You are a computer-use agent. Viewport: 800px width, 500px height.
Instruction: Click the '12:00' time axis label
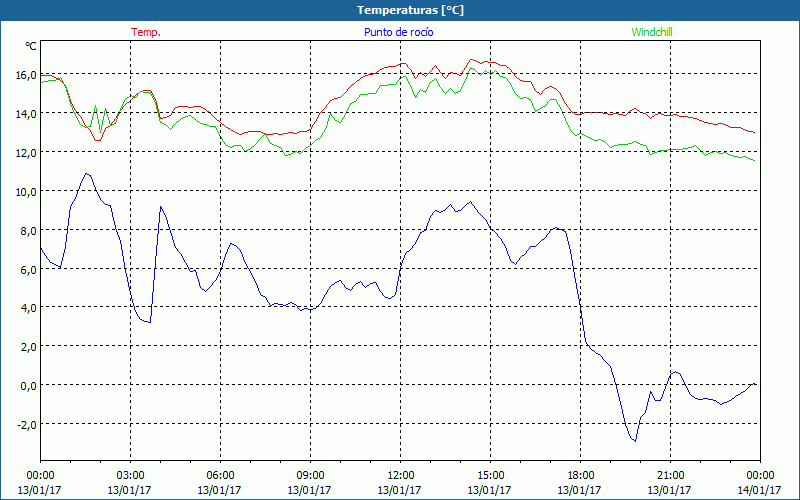[x=400, y=476]
